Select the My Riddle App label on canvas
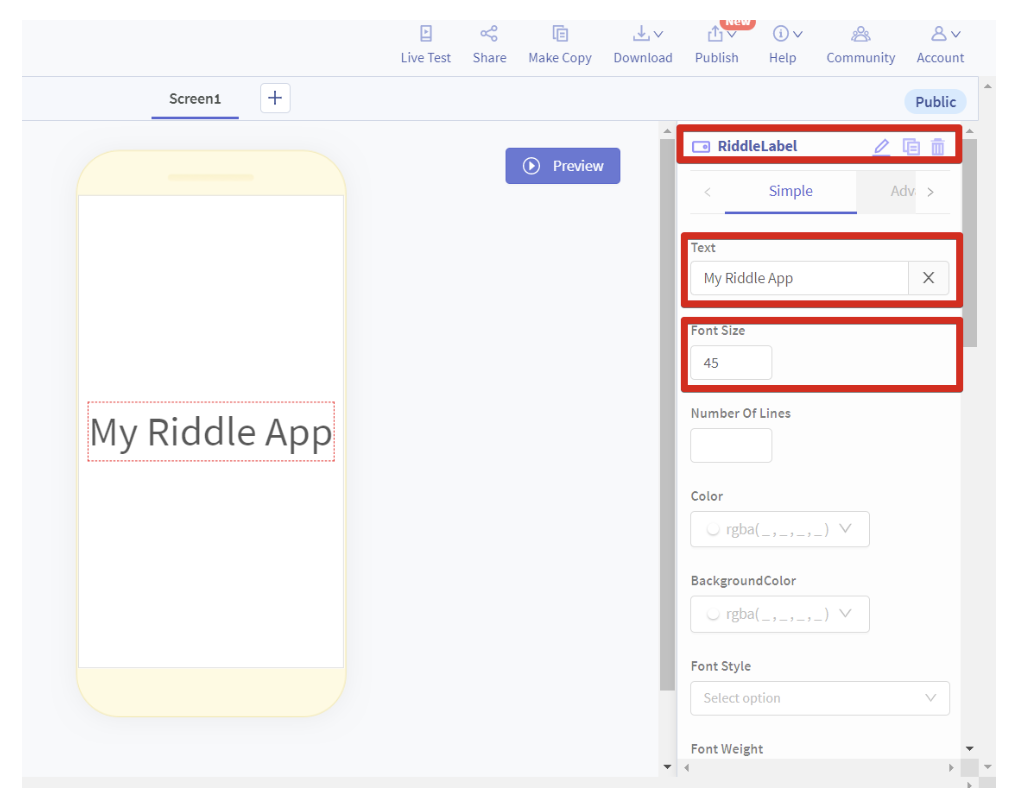Image resolution: width=1020 pixels, height=800 pixels. point(211,432)
